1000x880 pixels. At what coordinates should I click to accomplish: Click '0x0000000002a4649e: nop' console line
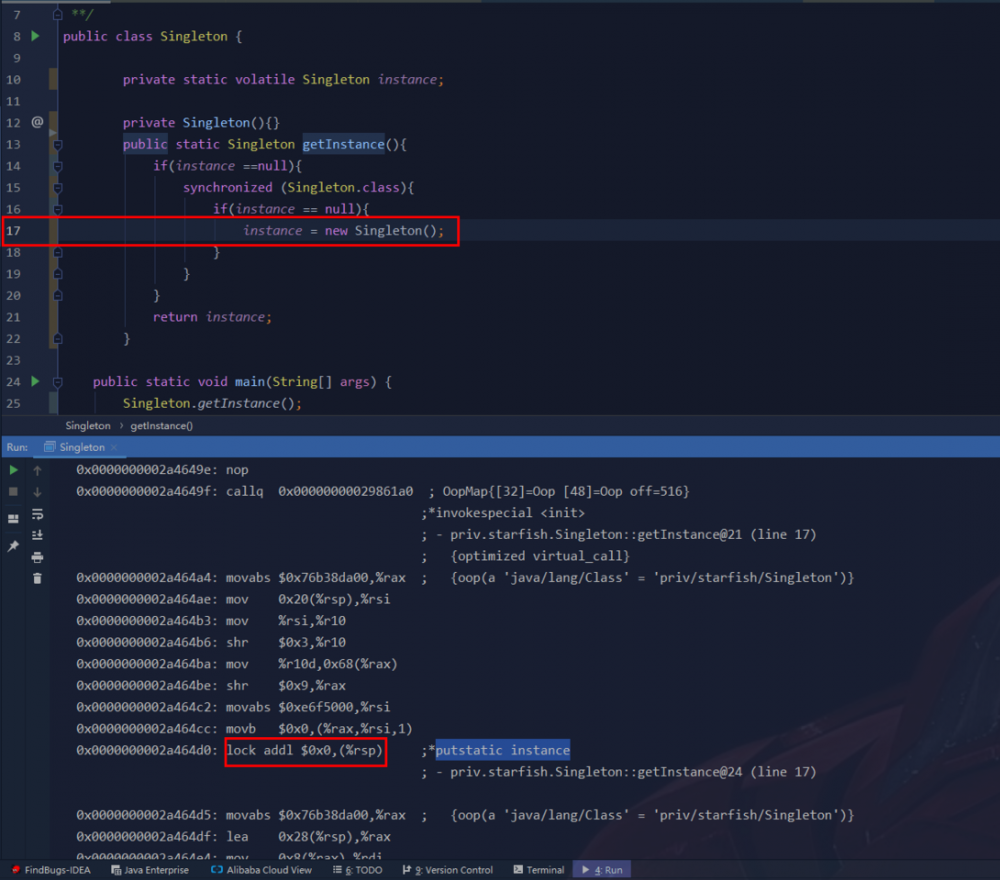[x=162, y=470]
